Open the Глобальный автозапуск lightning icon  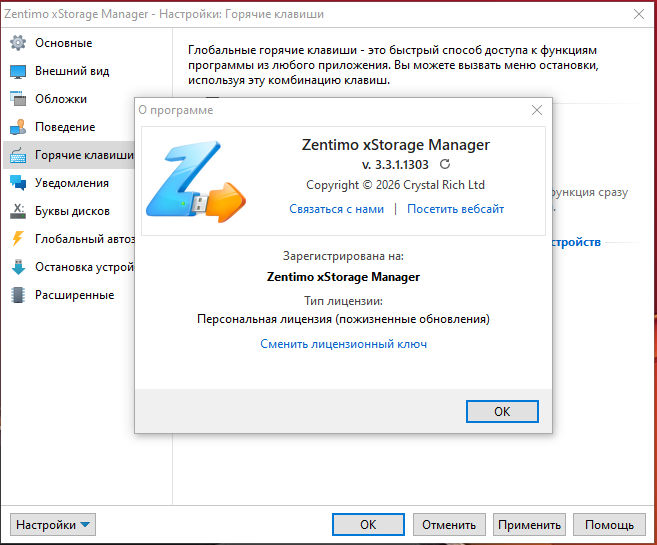(18, 239)
